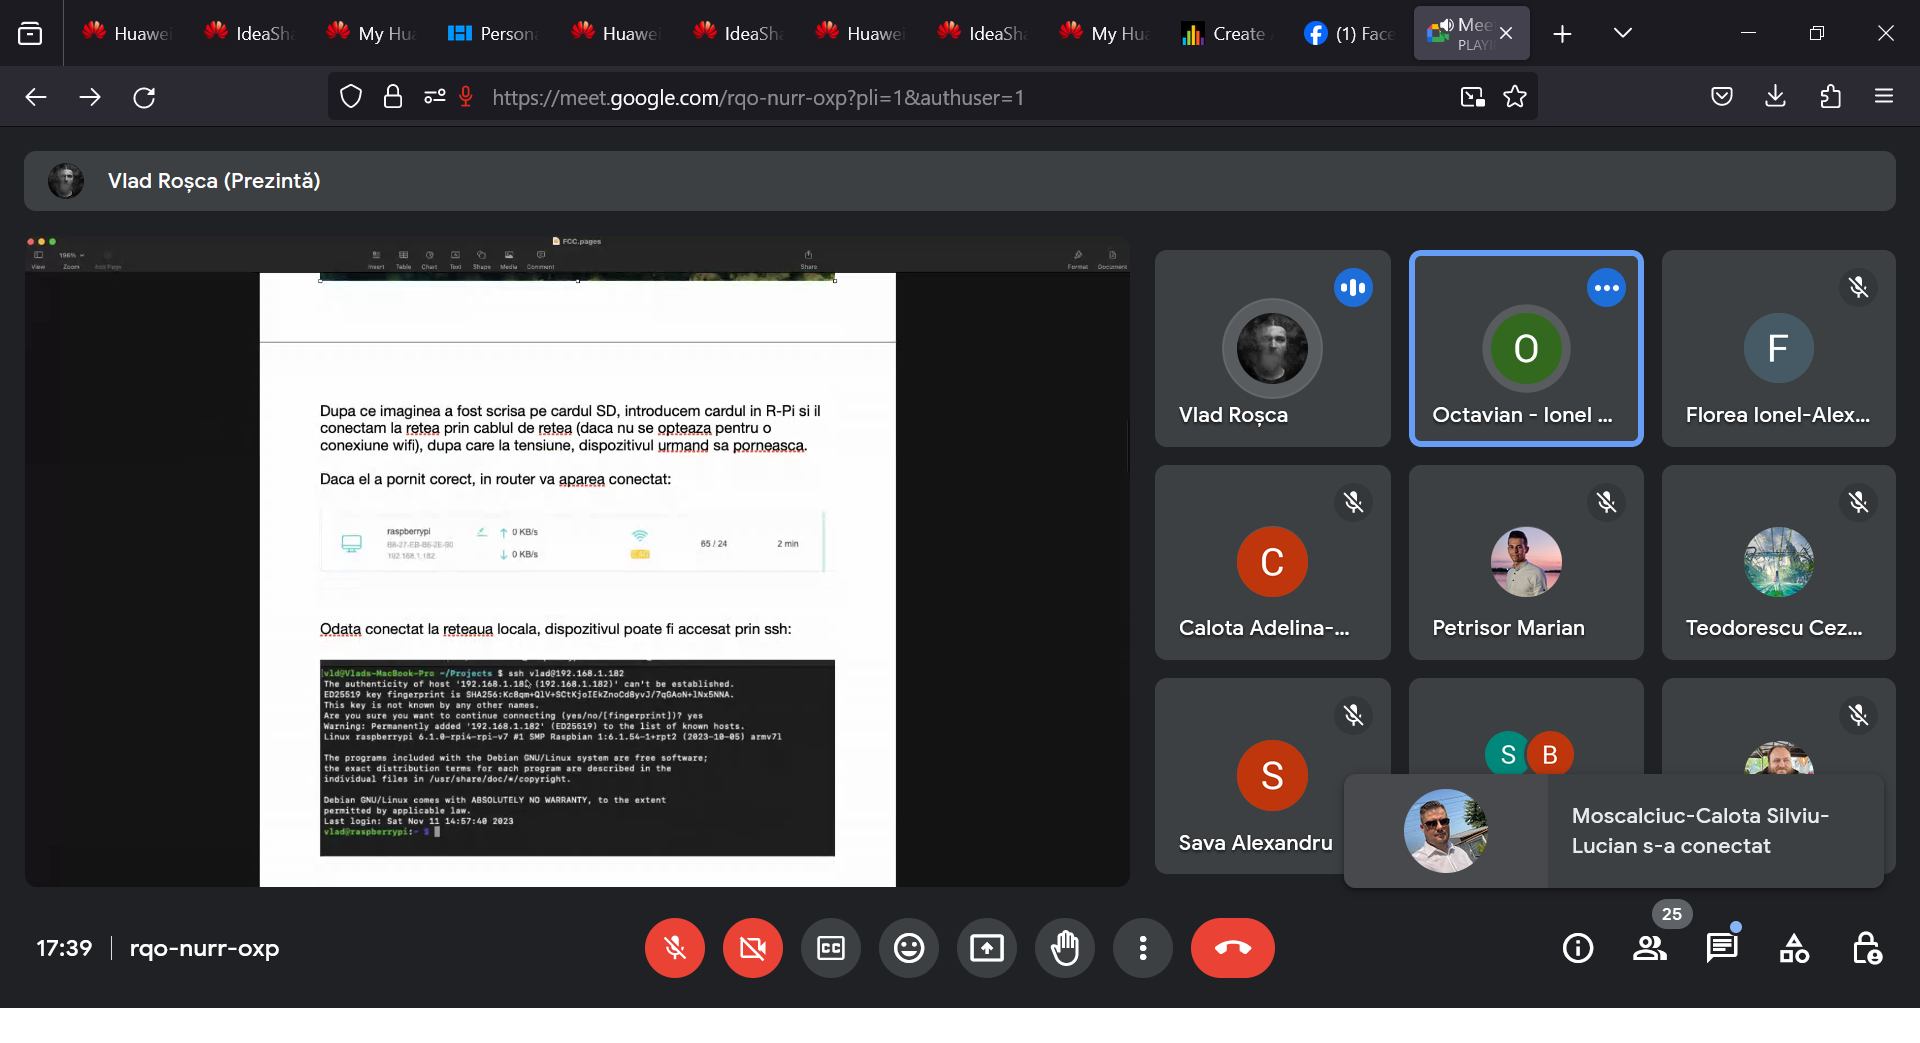This screenshot has height=1043, width=1920.
Task: Open the Activities shapes icon
Action: tap(1794, 948)
